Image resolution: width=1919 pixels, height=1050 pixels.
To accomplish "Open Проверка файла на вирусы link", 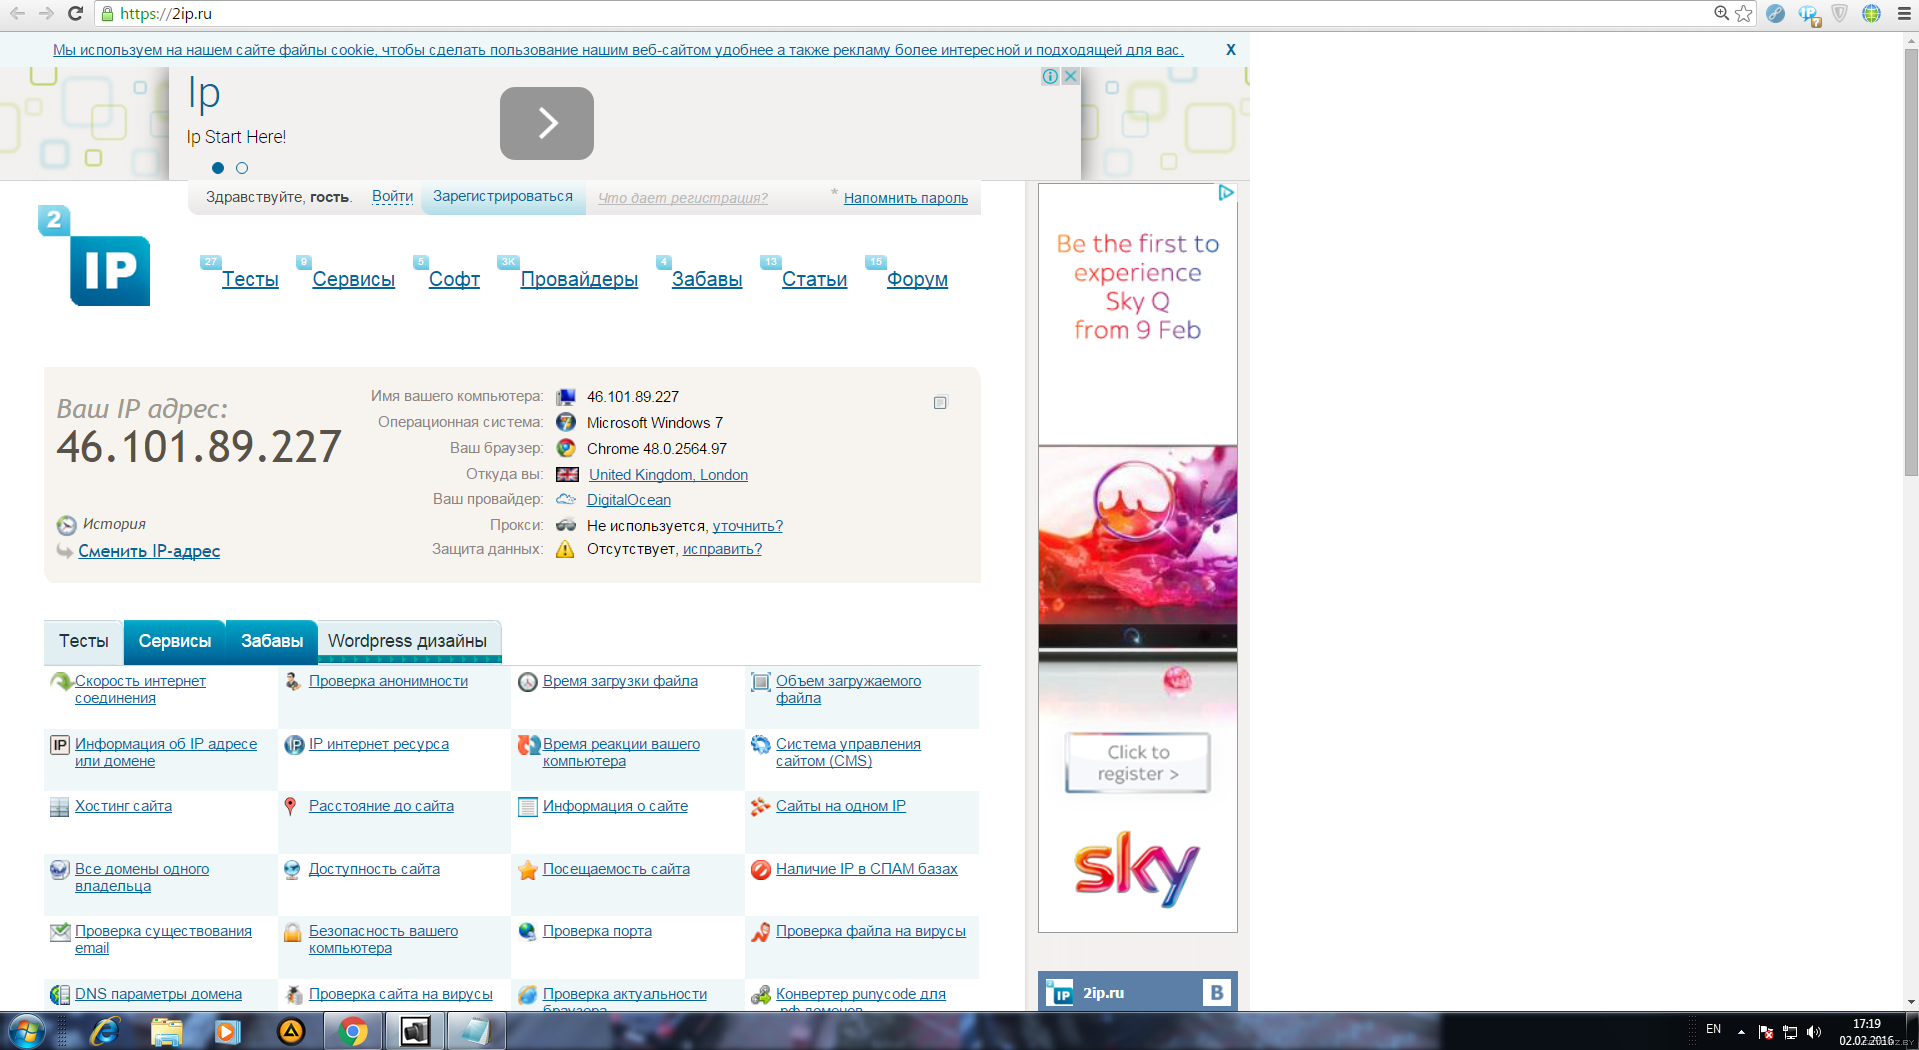I will tap(871, 931).
